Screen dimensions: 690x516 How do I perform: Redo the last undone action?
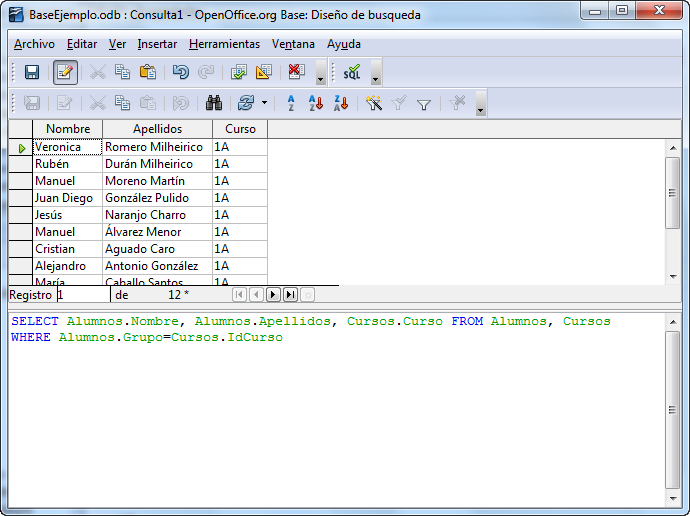(206, 72)
